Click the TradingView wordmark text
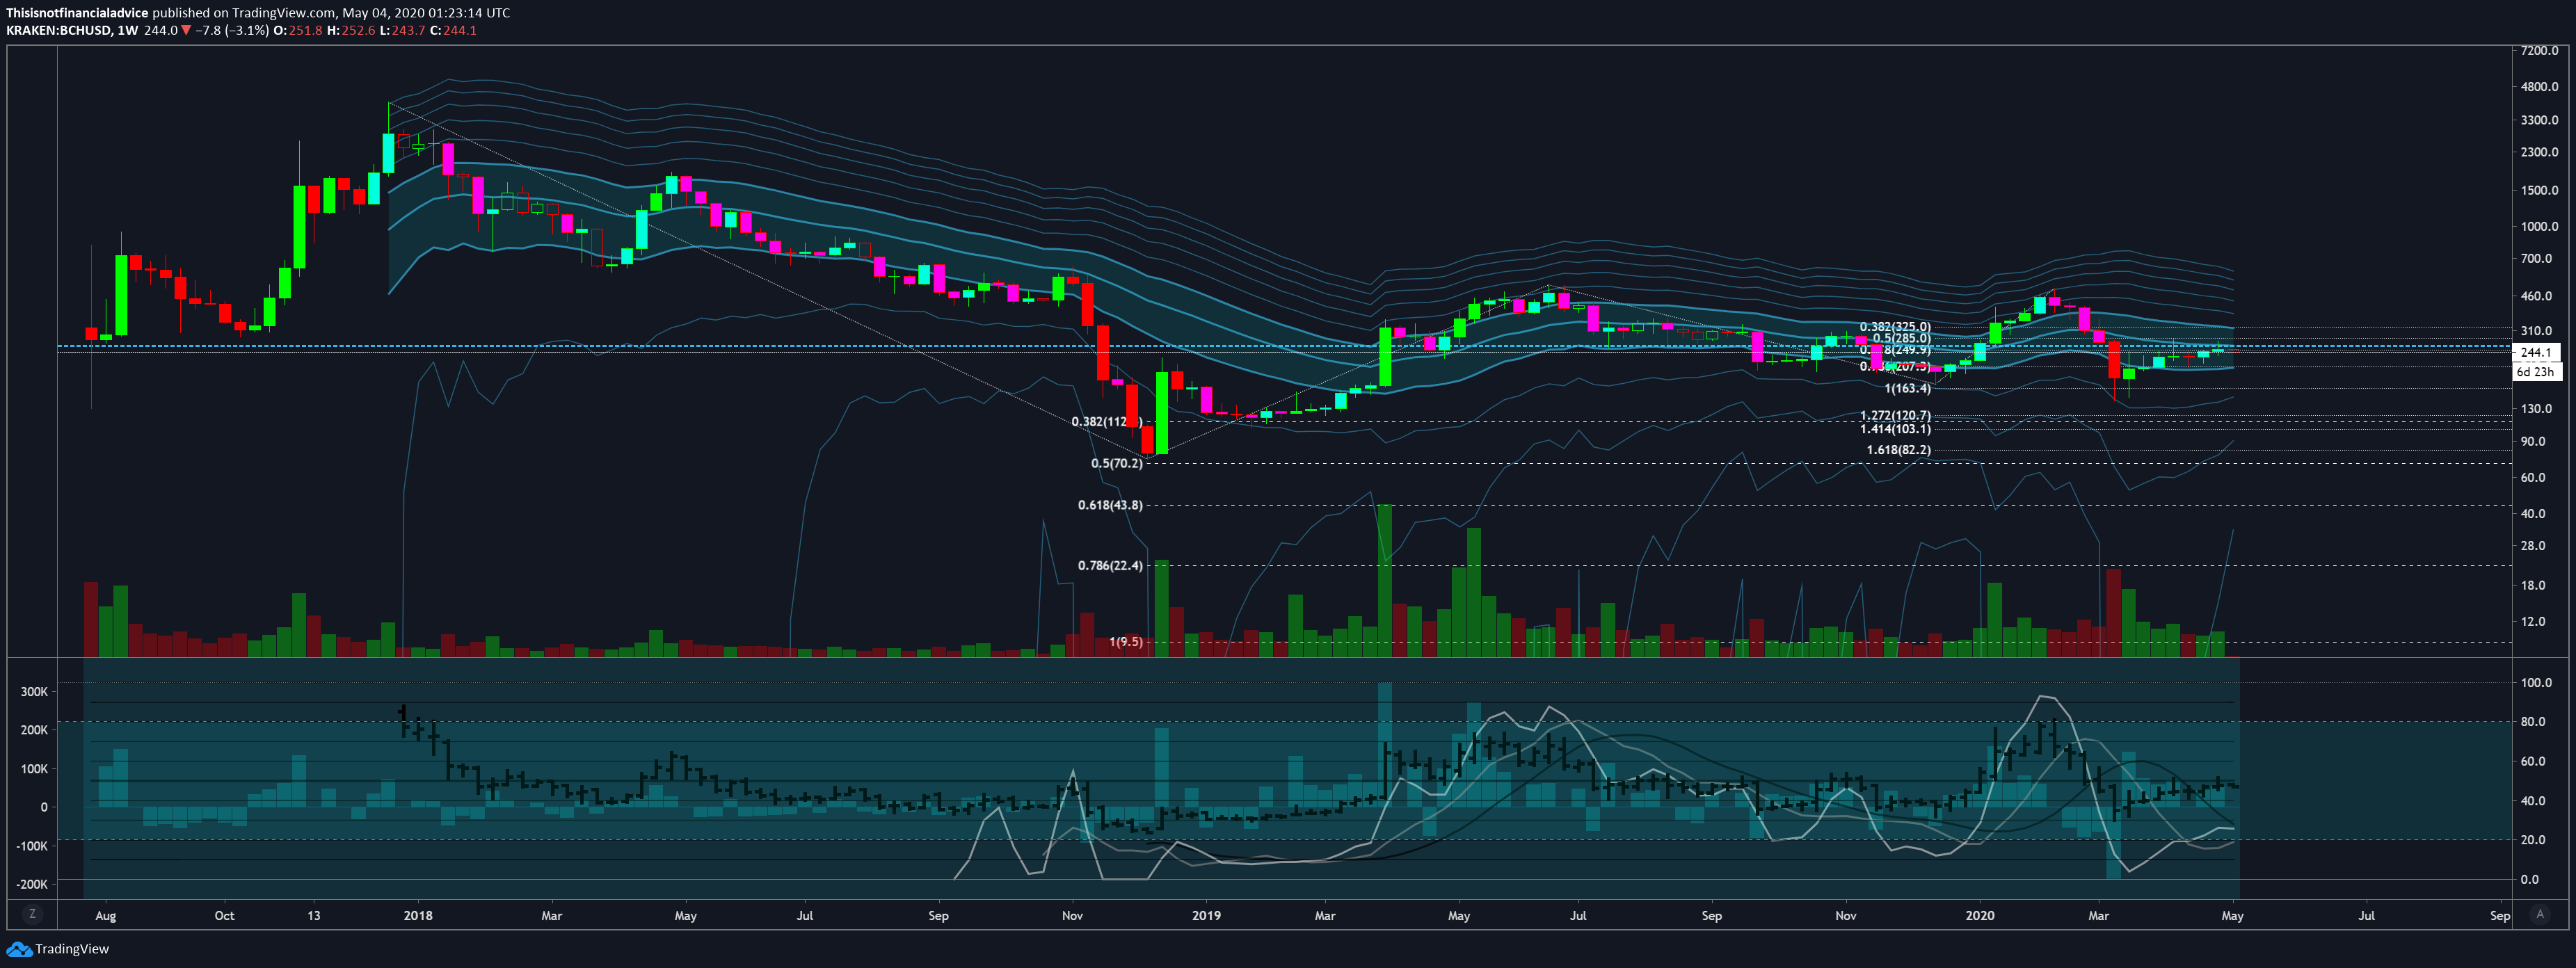 pos(72,949)
